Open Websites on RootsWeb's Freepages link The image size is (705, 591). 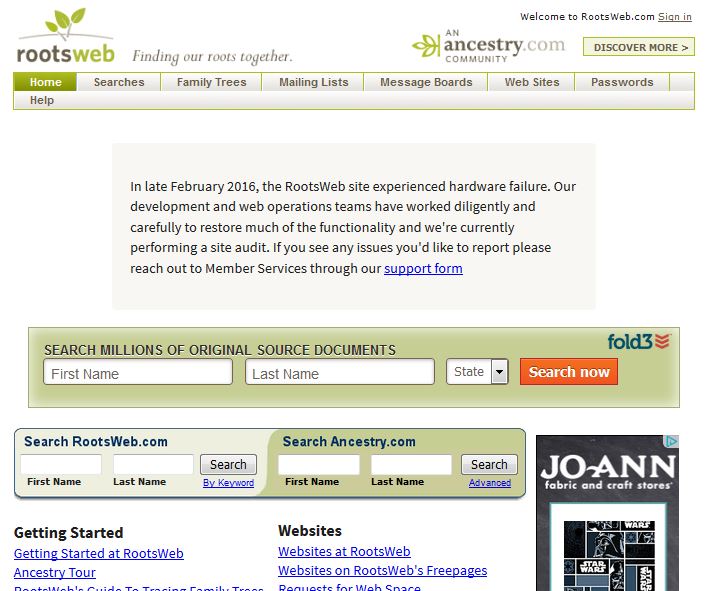383,570
